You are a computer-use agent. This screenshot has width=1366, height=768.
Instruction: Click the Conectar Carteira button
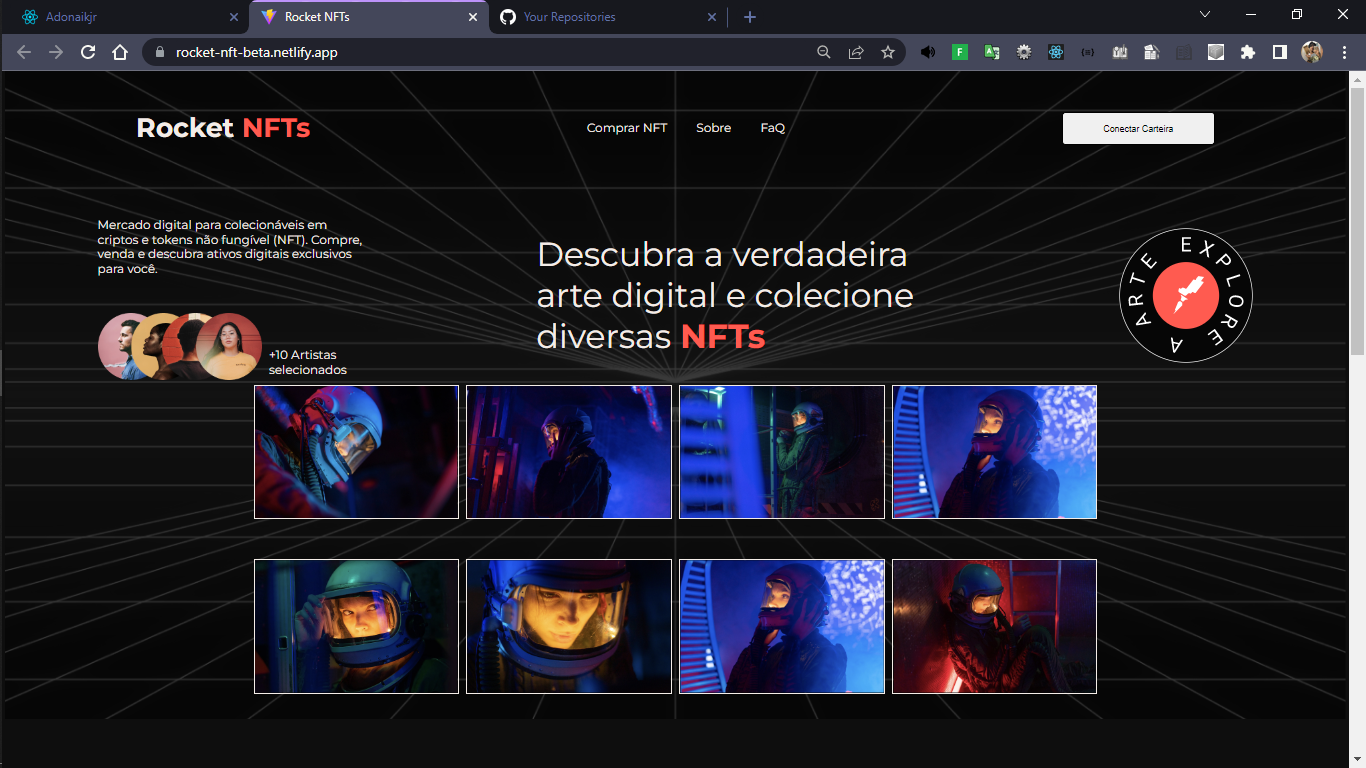[x=1138, y=128]
